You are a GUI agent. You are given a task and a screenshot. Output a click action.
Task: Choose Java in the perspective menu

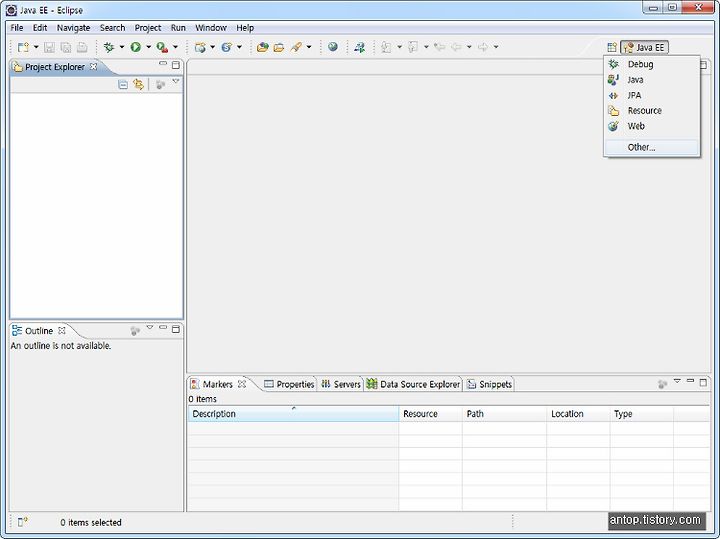point(652,80)
